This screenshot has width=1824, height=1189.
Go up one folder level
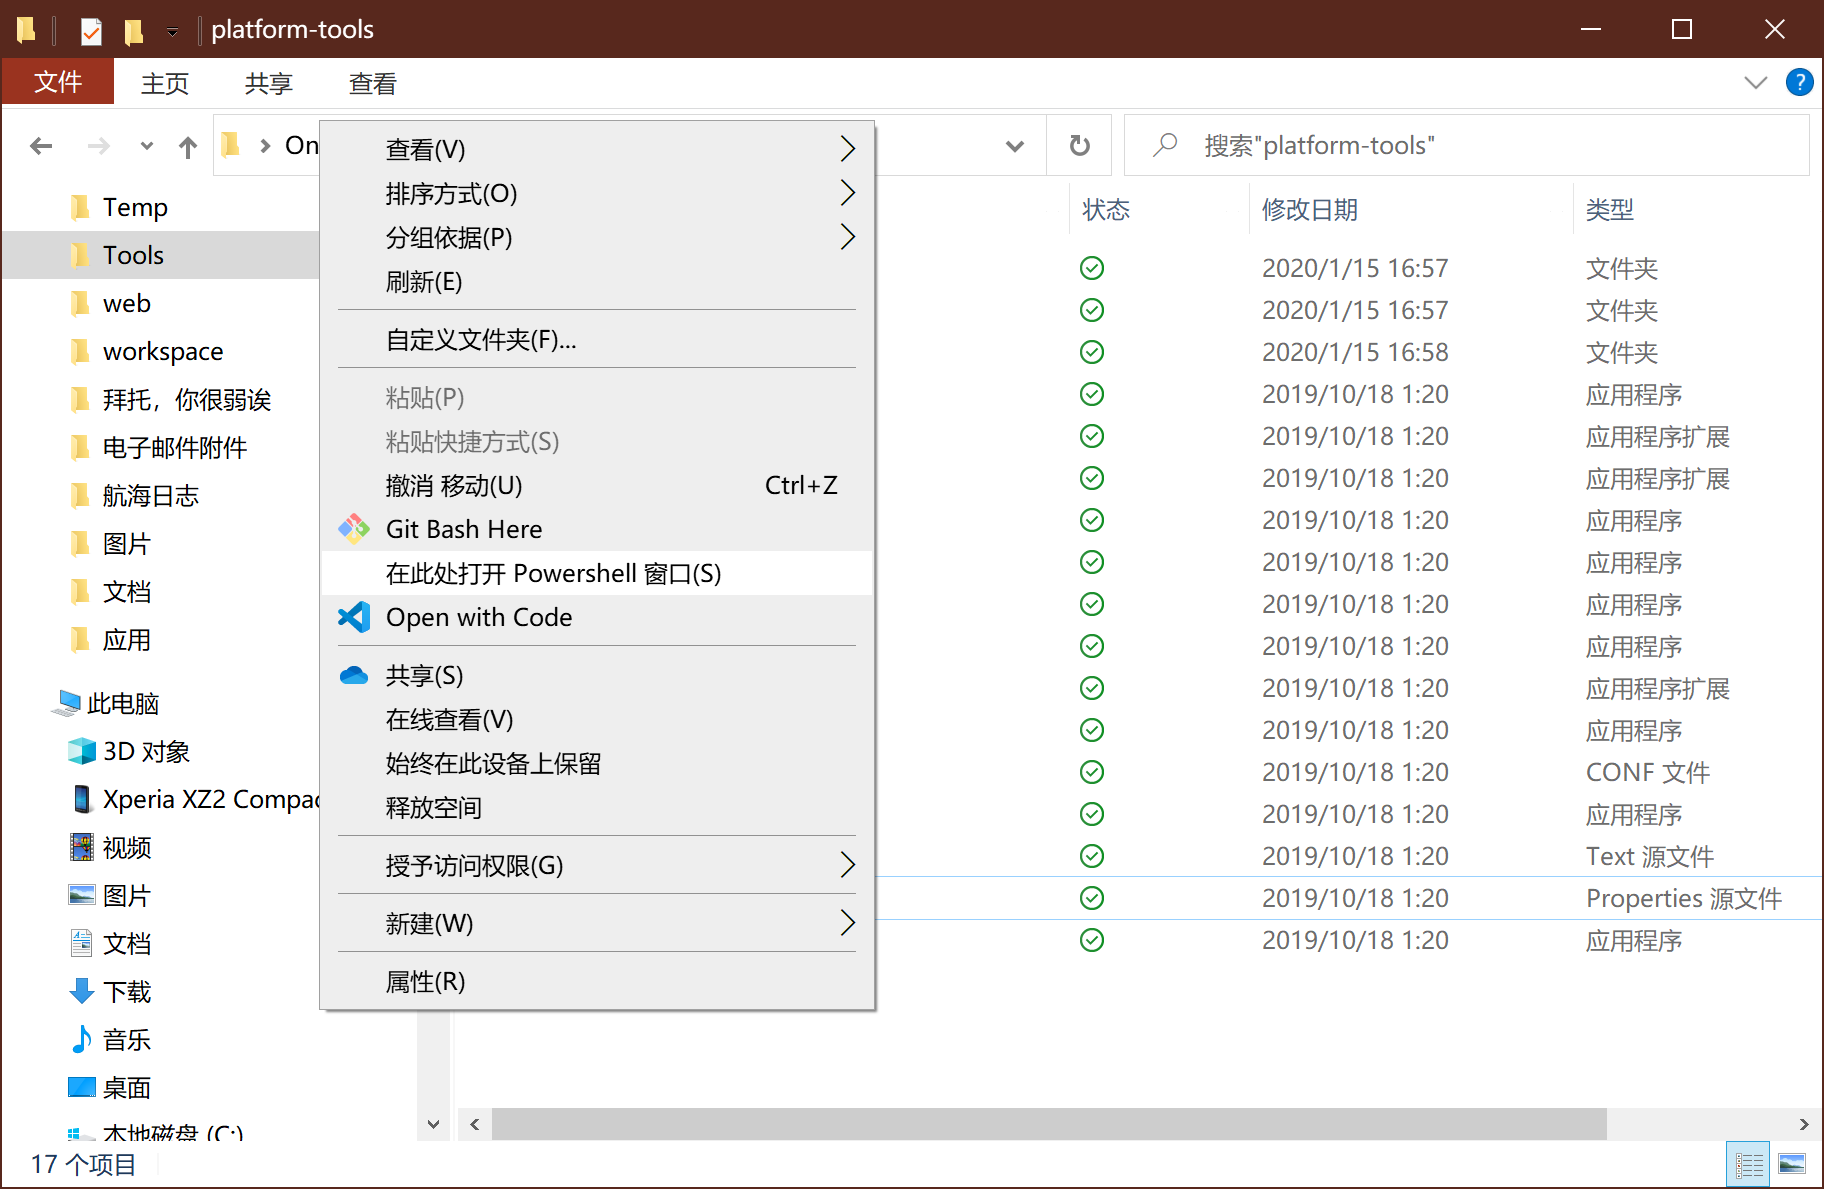point(188,147)
